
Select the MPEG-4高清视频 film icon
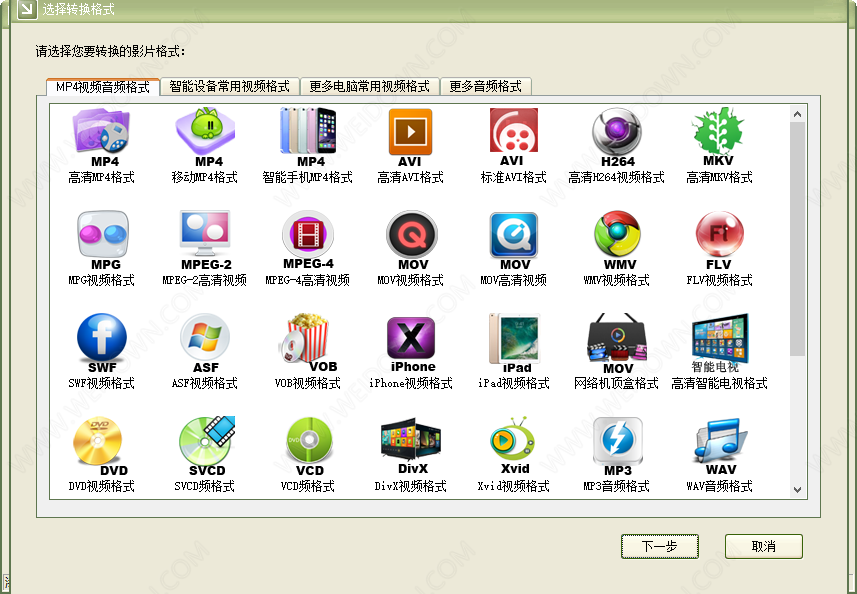click(308, 233)
